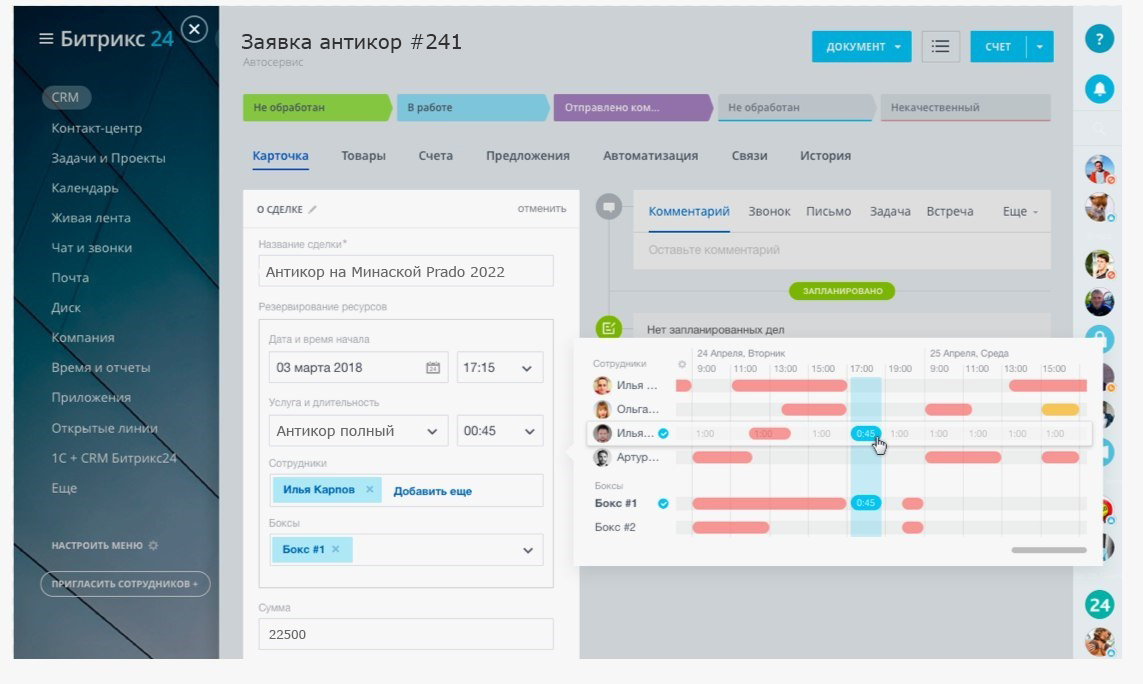Click the отменить link
Viewport: 1143px width, 684px height.
click(x=542, y=209)
